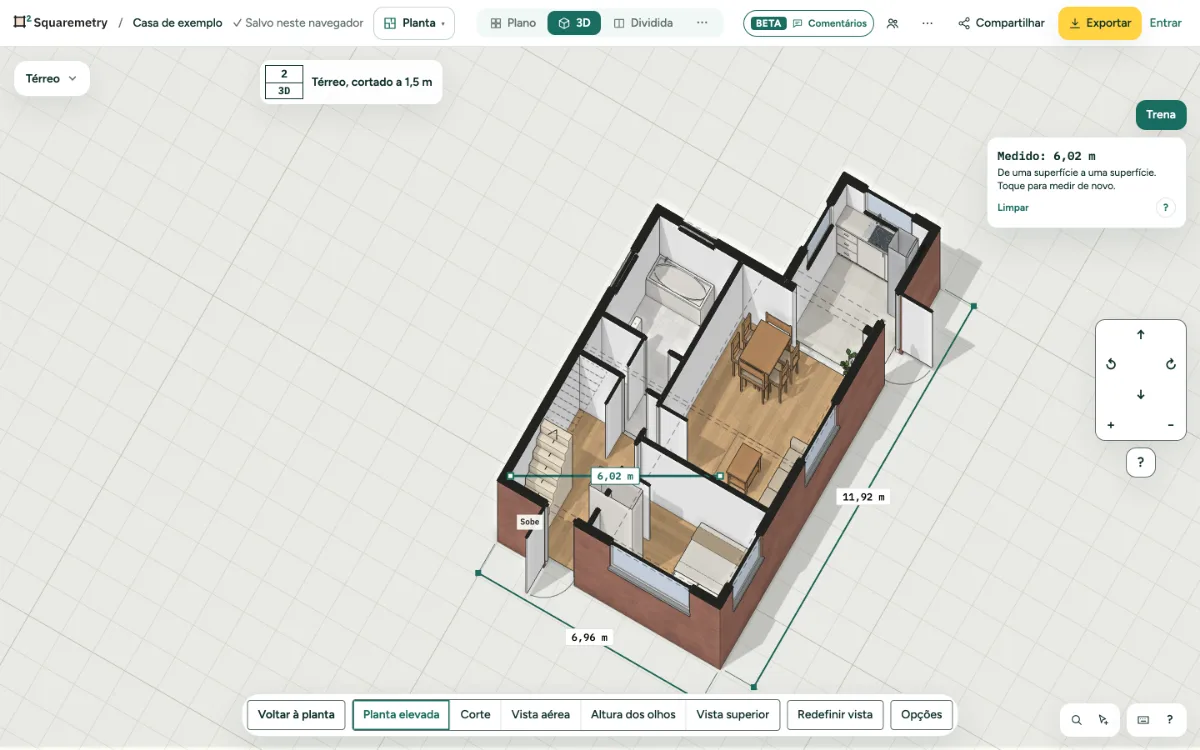
Task: Select the cursor-plus pointer tool
Action: tap(1103, 720)
